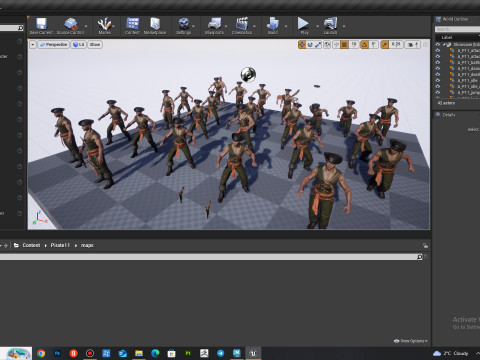Open the Perspective view type dropdown

(x=54, y=44)
